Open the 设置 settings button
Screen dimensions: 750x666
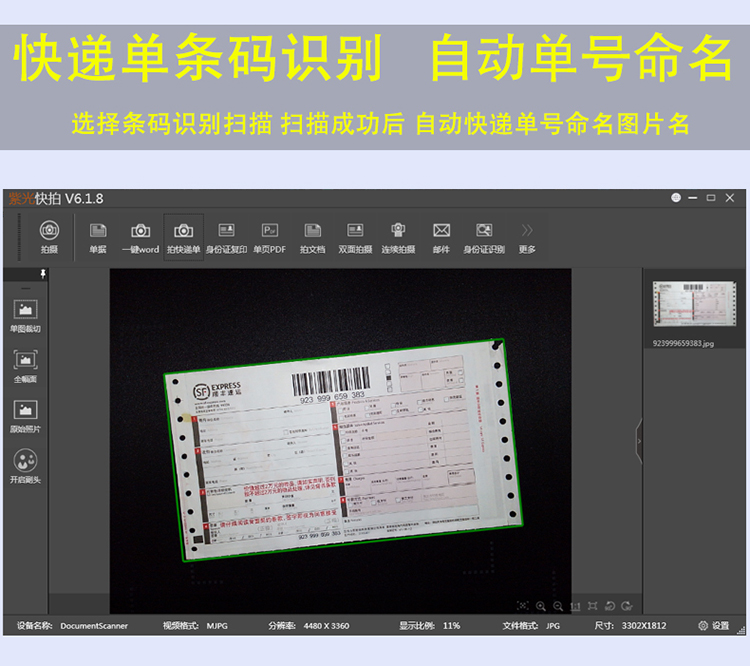pos(714,625)
